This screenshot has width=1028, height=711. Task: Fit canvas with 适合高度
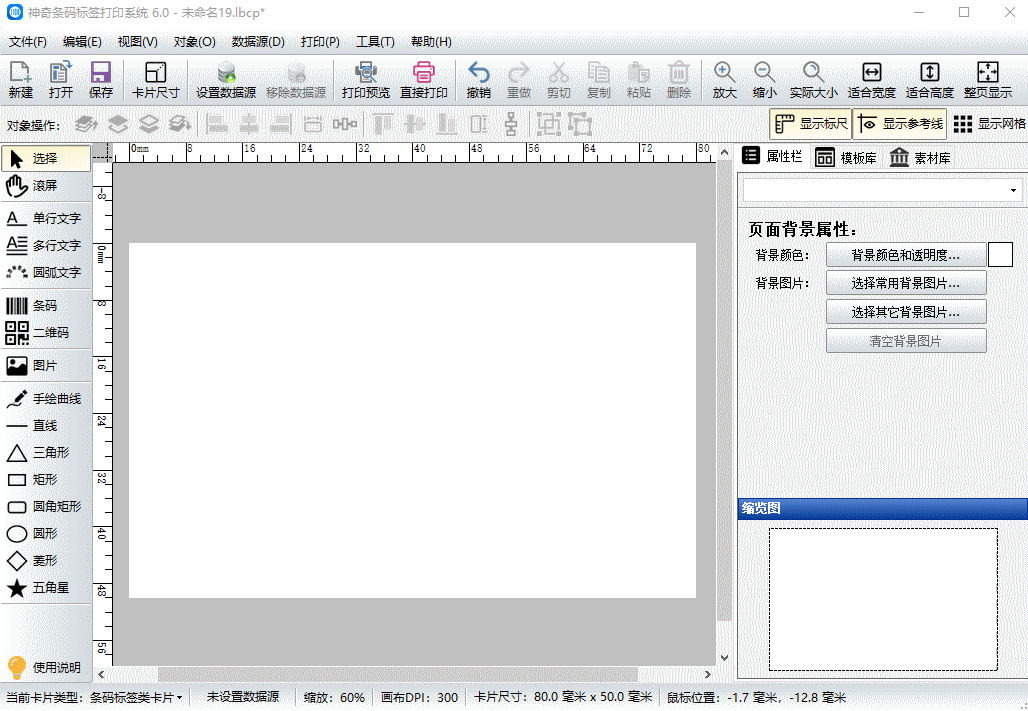pyautogui.click(x=930, y=80)
